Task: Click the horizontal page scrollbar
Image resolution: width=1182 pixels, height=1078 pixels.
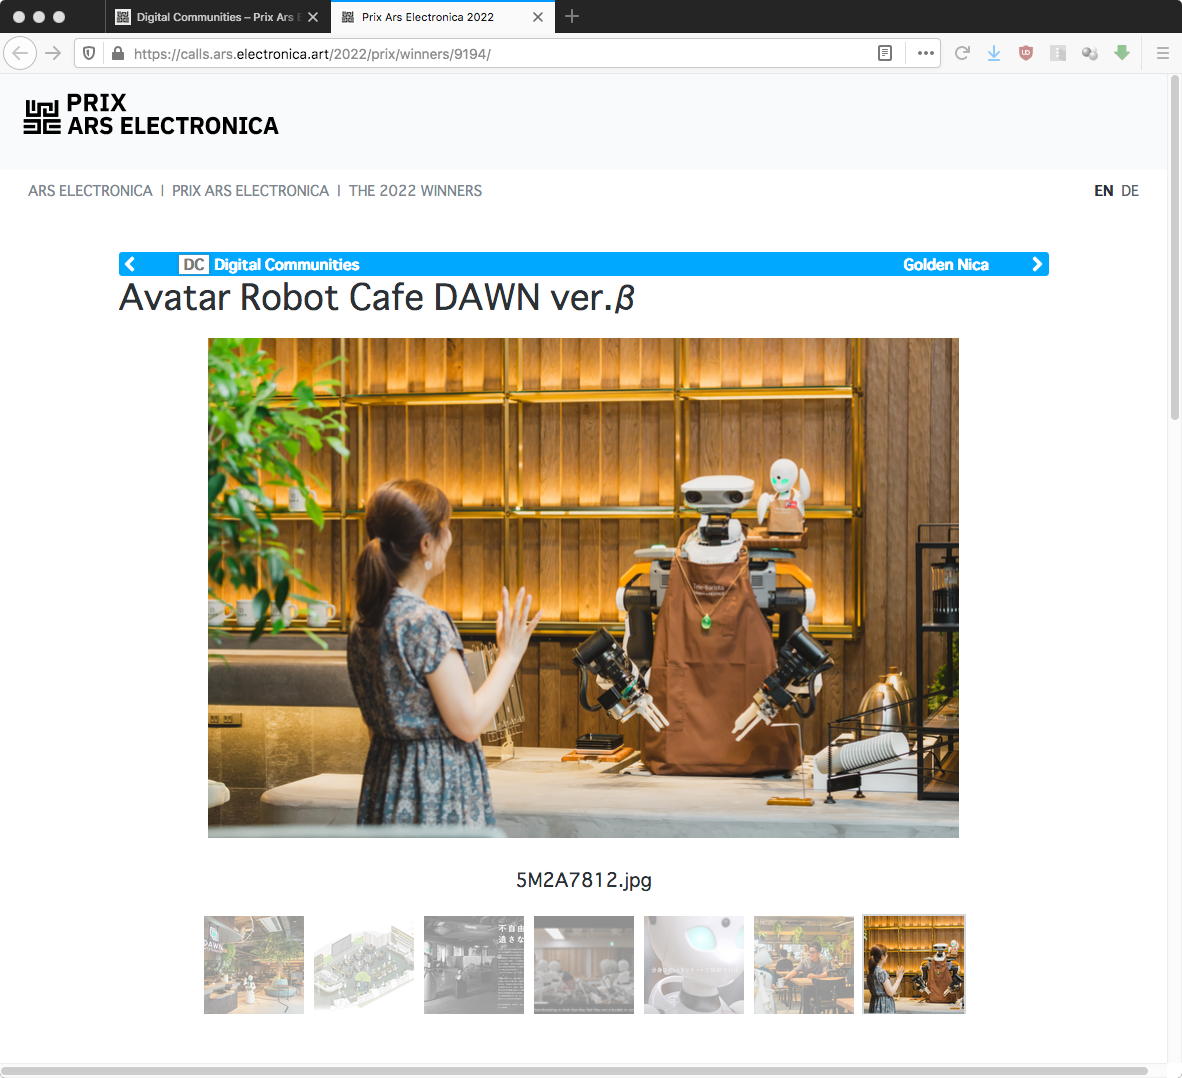Action: 574,1070
